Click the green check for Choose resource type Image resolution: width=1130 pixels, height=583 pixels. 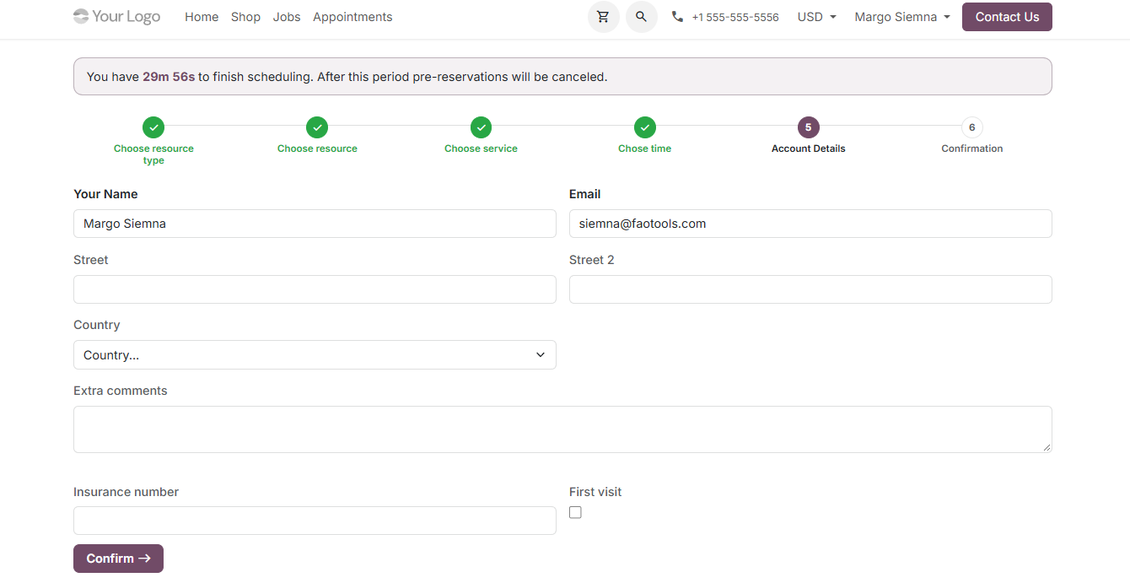(x=154, y=128)
